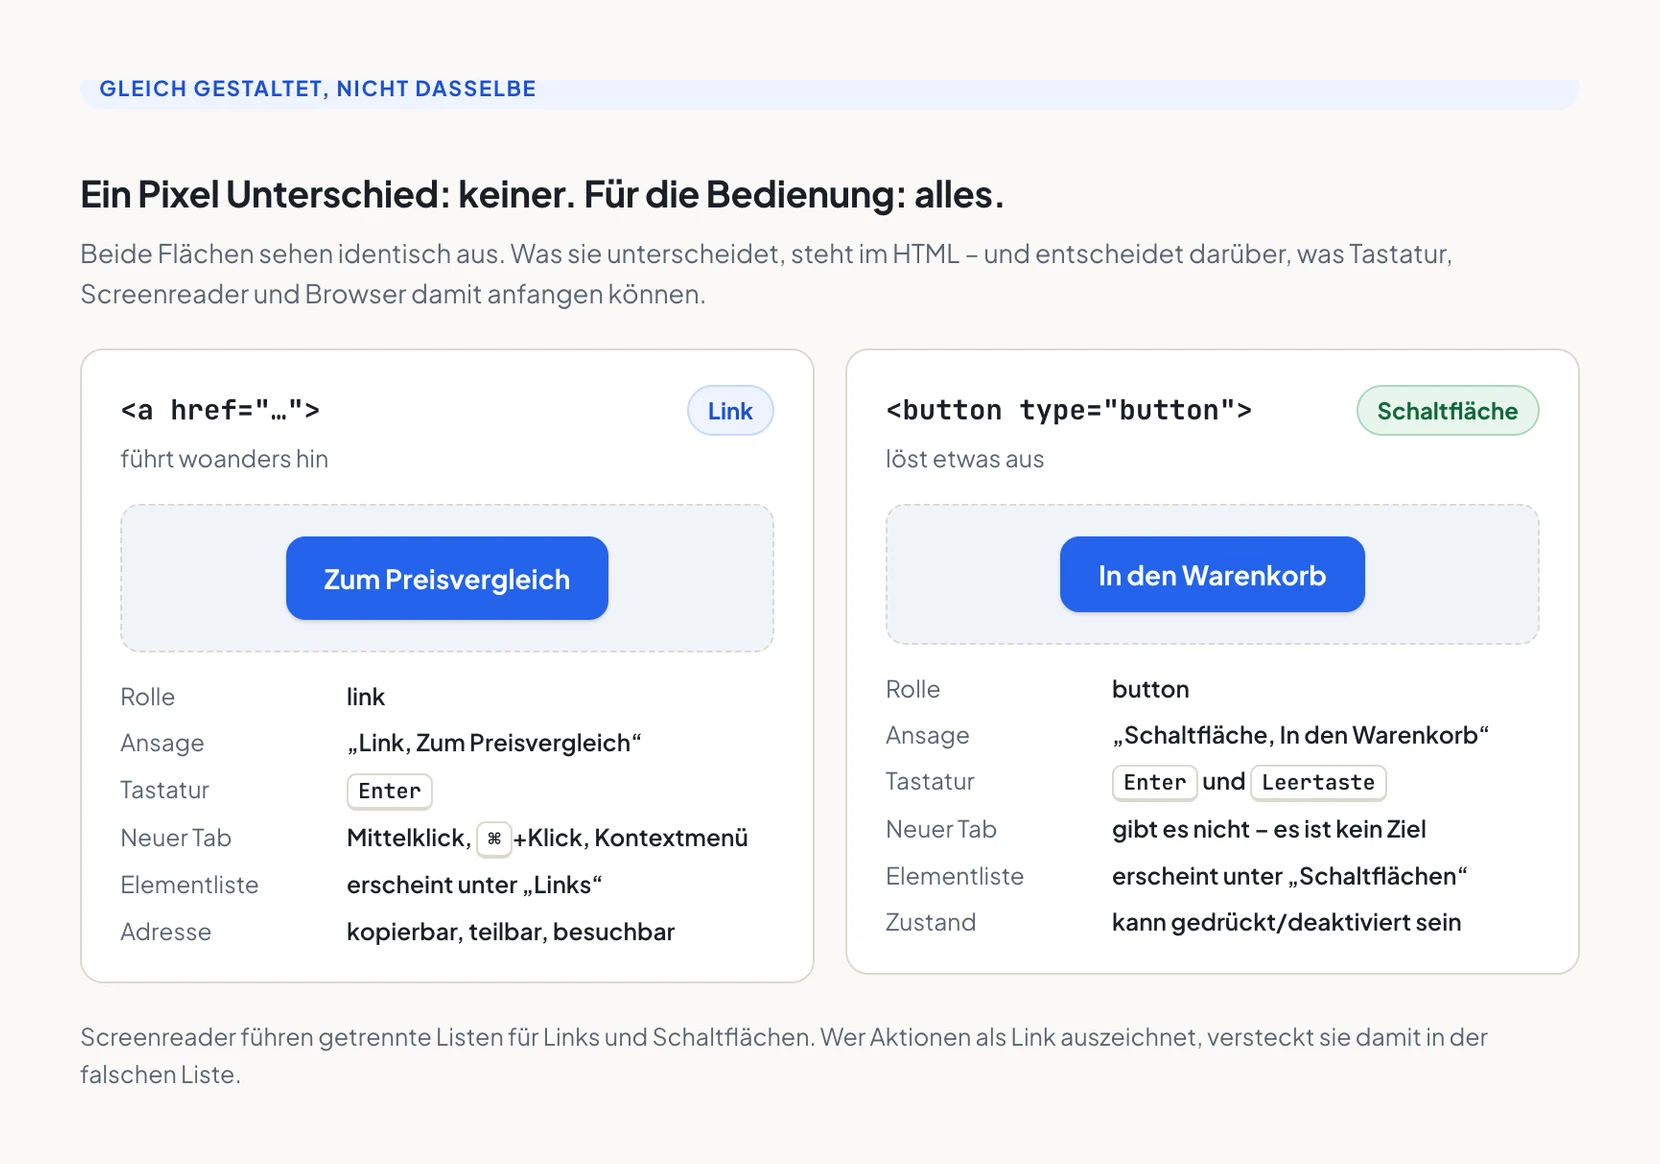Viewport: 1660px width, 1164px height.
Task: Click the <a href="…"> code heading
Action: (220, 410)
